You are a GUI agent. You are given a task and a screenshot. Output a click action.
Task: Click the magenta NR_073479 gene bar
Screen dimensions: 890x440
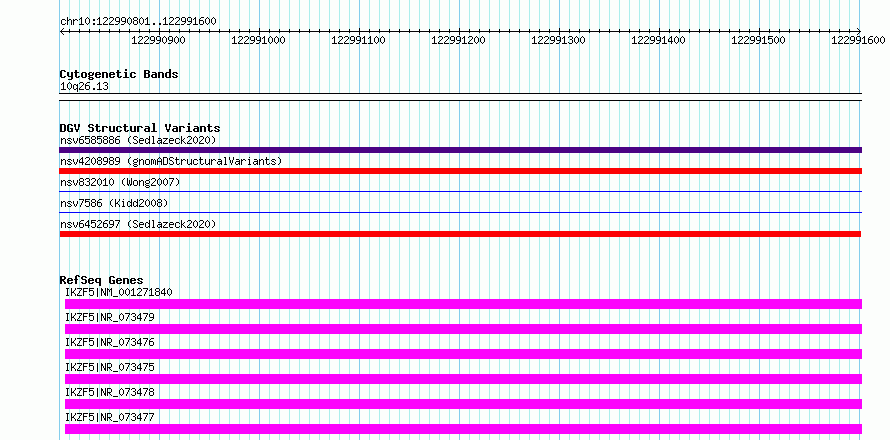pyautogui.click(x=463, y=329)
